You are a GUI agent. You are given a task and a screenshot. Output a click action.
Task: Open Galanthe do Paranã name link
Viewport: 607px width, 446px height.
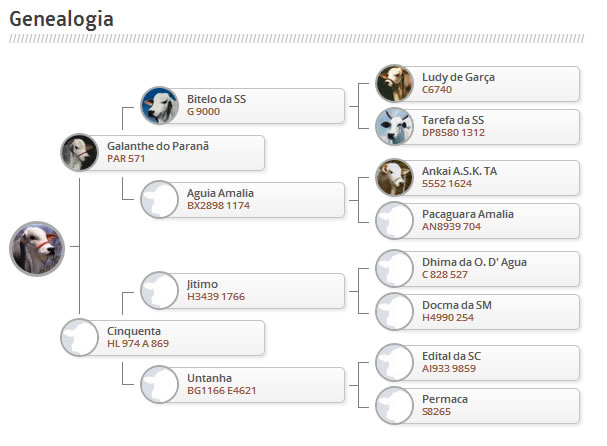coord(158,146)
